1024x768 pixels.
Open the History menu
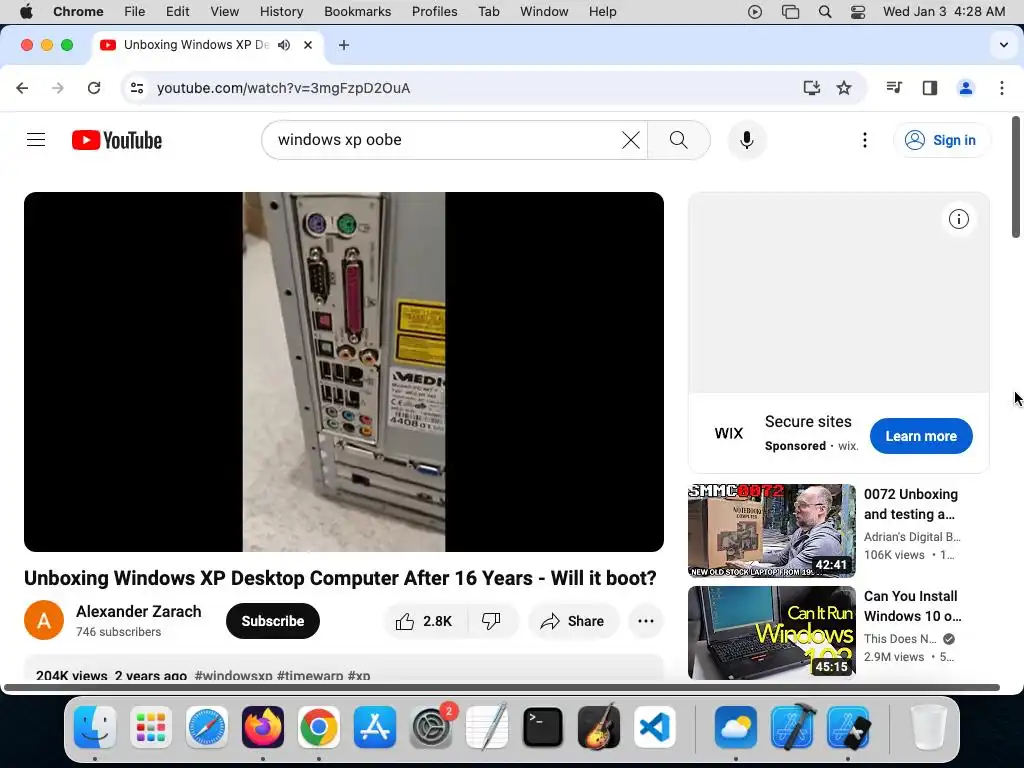pyautogui.click(x=281, y=12)
